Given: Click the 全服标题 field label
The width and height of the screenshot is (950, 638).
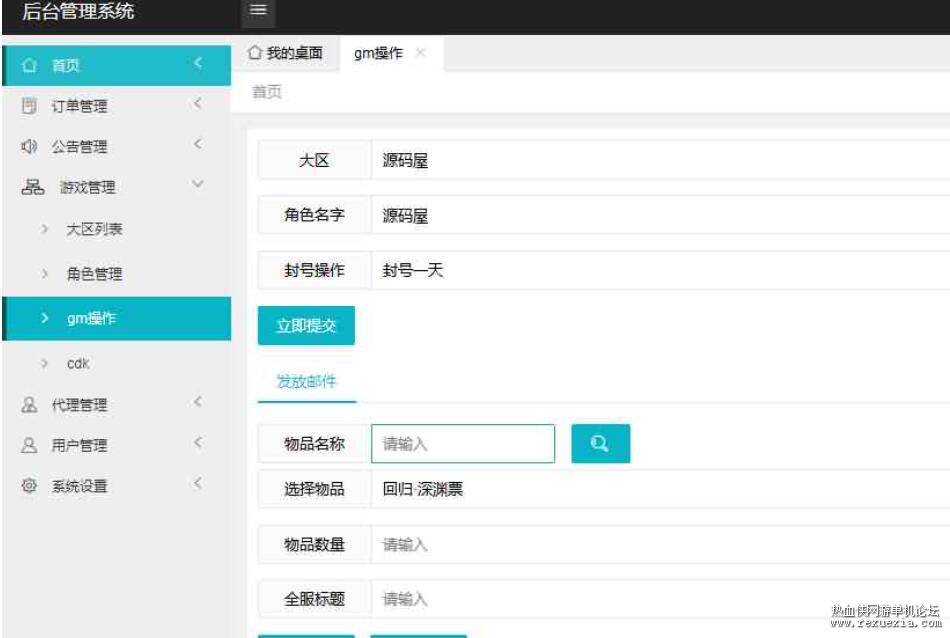Looking at the screenshot, I should [314, 599].
